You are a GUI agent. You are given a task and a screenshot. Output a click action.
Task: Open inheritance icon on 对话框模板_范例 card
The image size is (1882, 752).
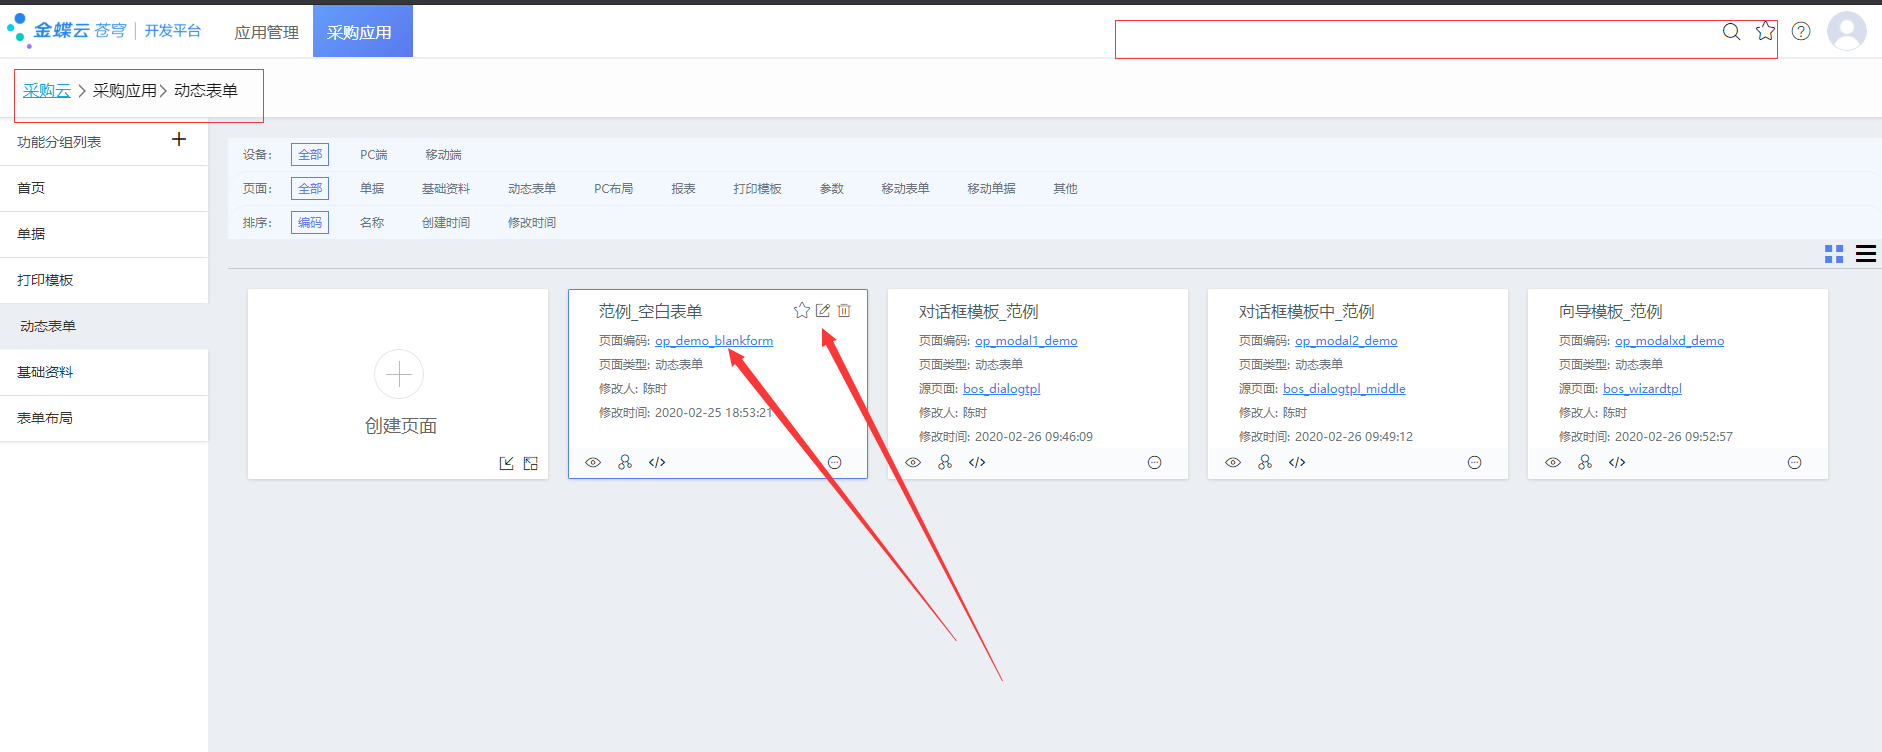pos(945,462)
